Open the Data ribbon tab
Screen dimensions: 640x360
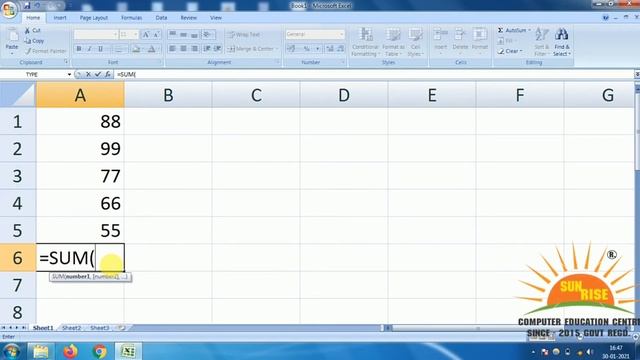161,18
